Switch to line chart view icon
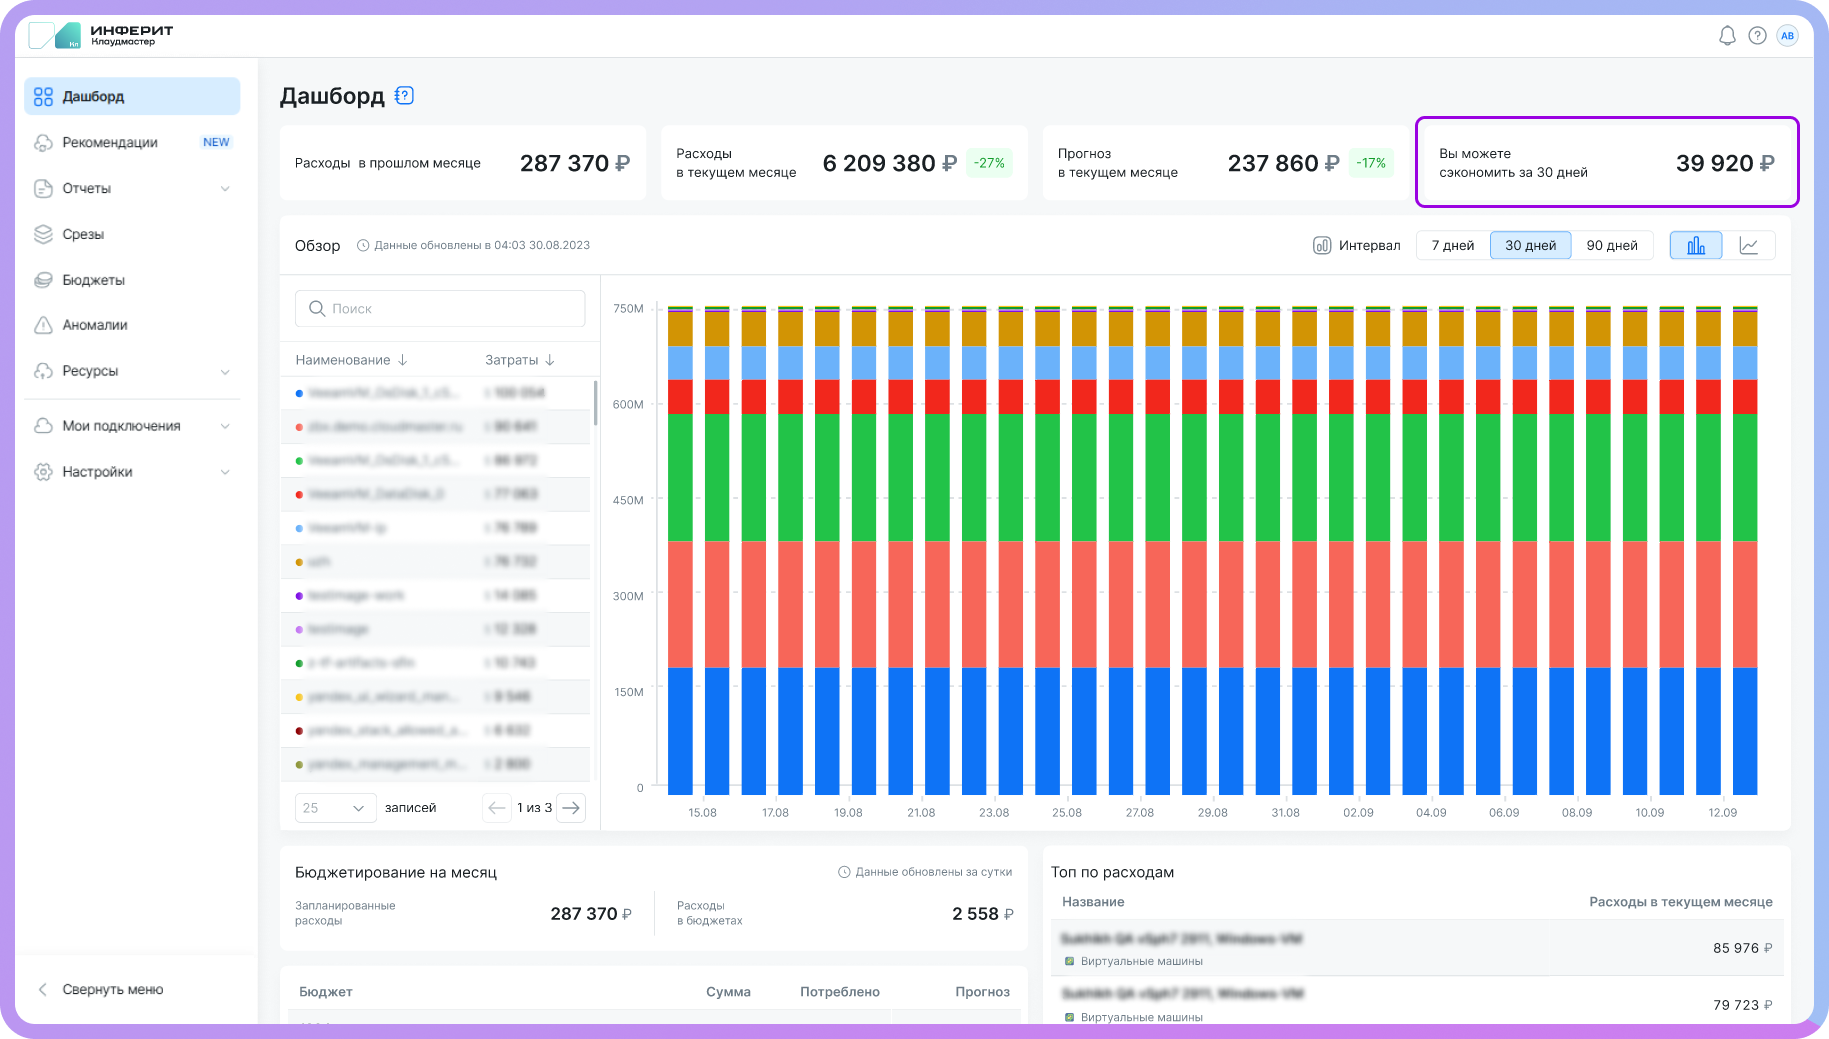 (1749, 246)
